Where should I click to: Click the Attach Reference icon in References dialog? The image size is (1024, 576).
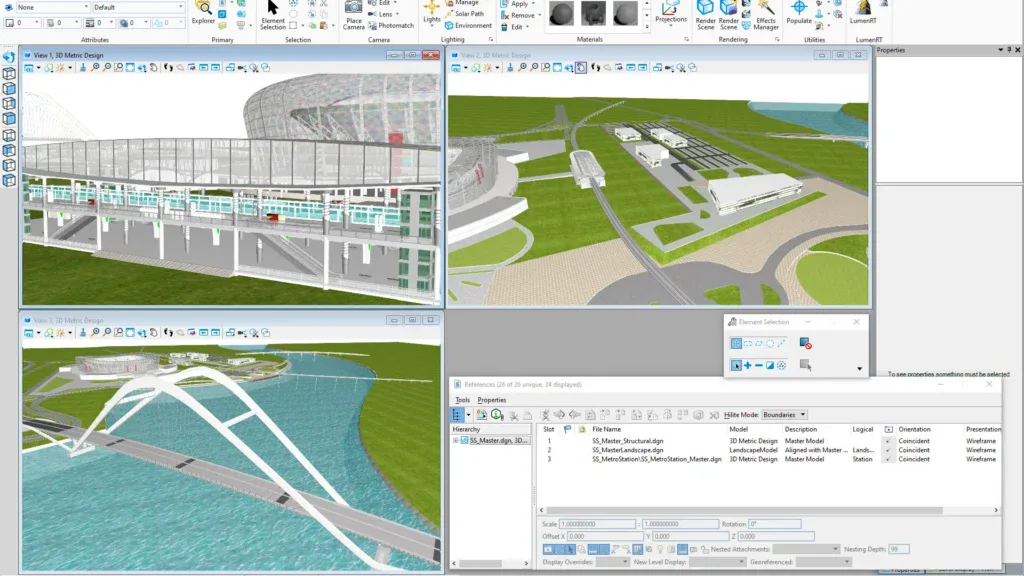(481, 414)
